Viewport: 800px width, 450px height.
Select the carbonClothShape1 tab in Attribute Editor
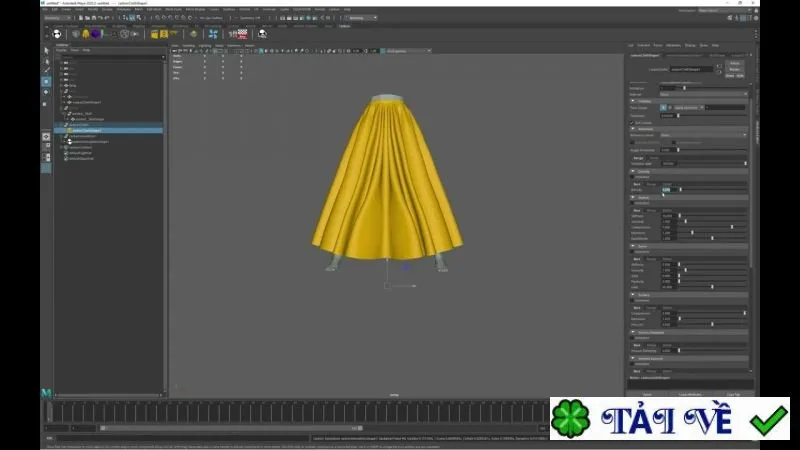tap(645, 55)
